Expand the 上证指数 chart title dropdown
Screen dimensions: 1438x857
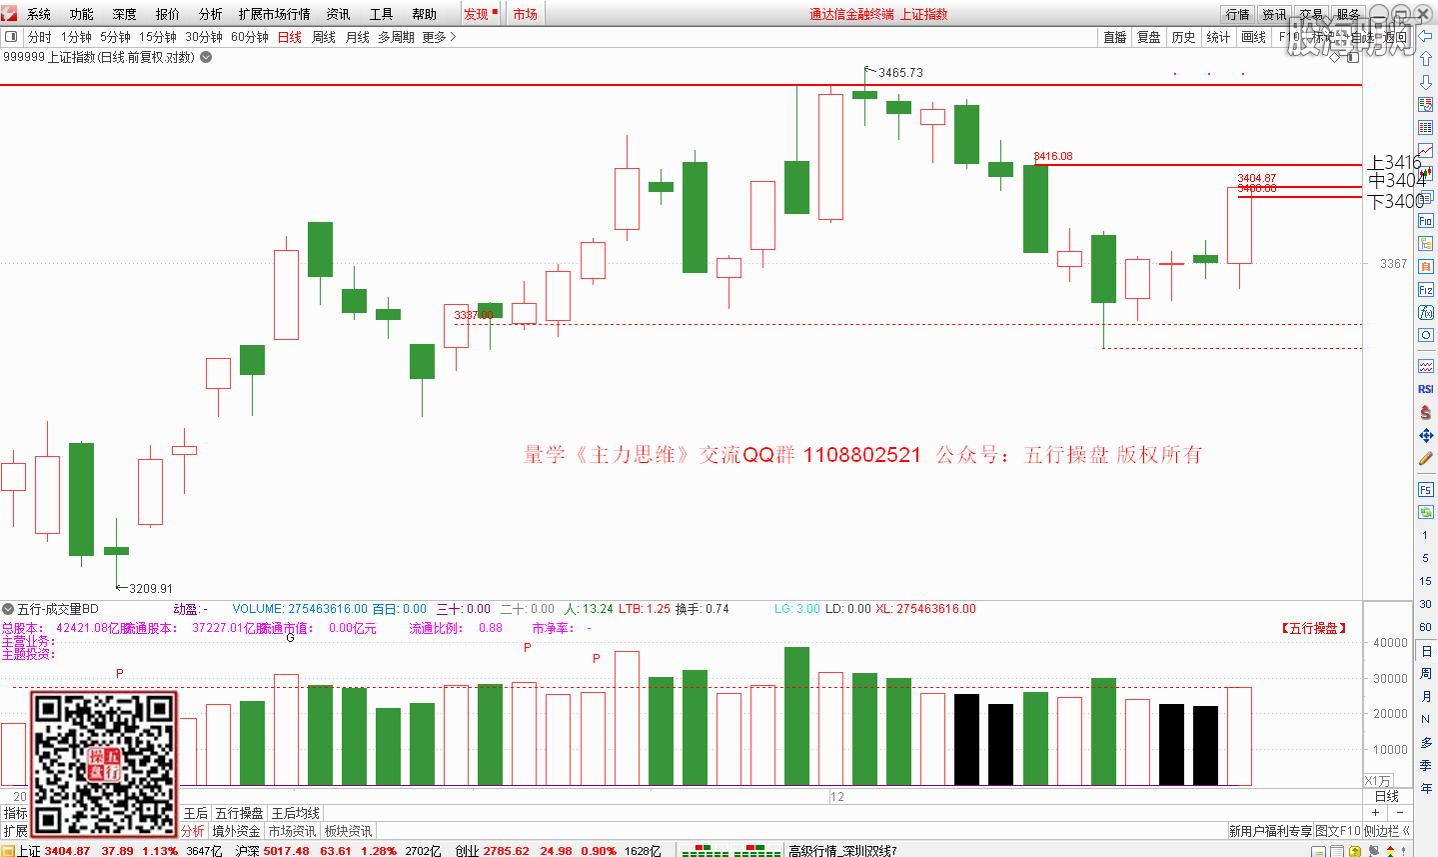click(206, 57)
